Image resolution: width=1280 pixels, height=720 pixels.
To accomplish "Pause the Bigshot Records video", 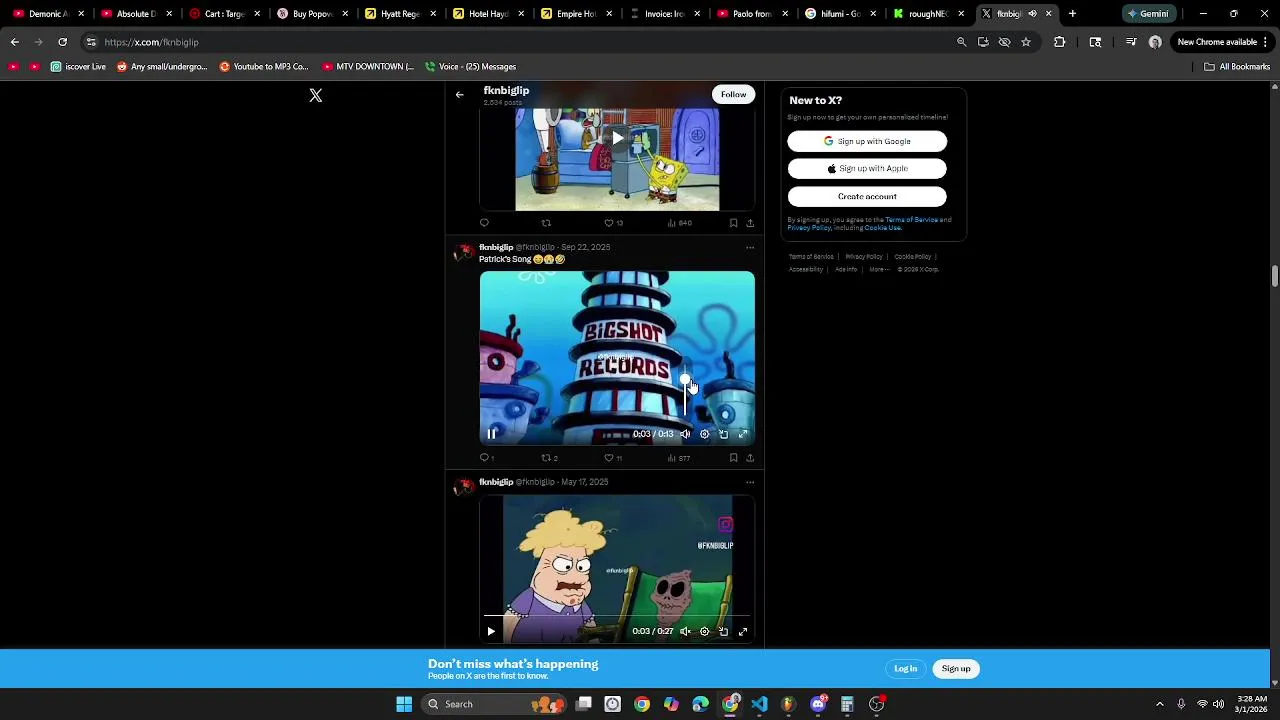I will (x=491, y=434).
